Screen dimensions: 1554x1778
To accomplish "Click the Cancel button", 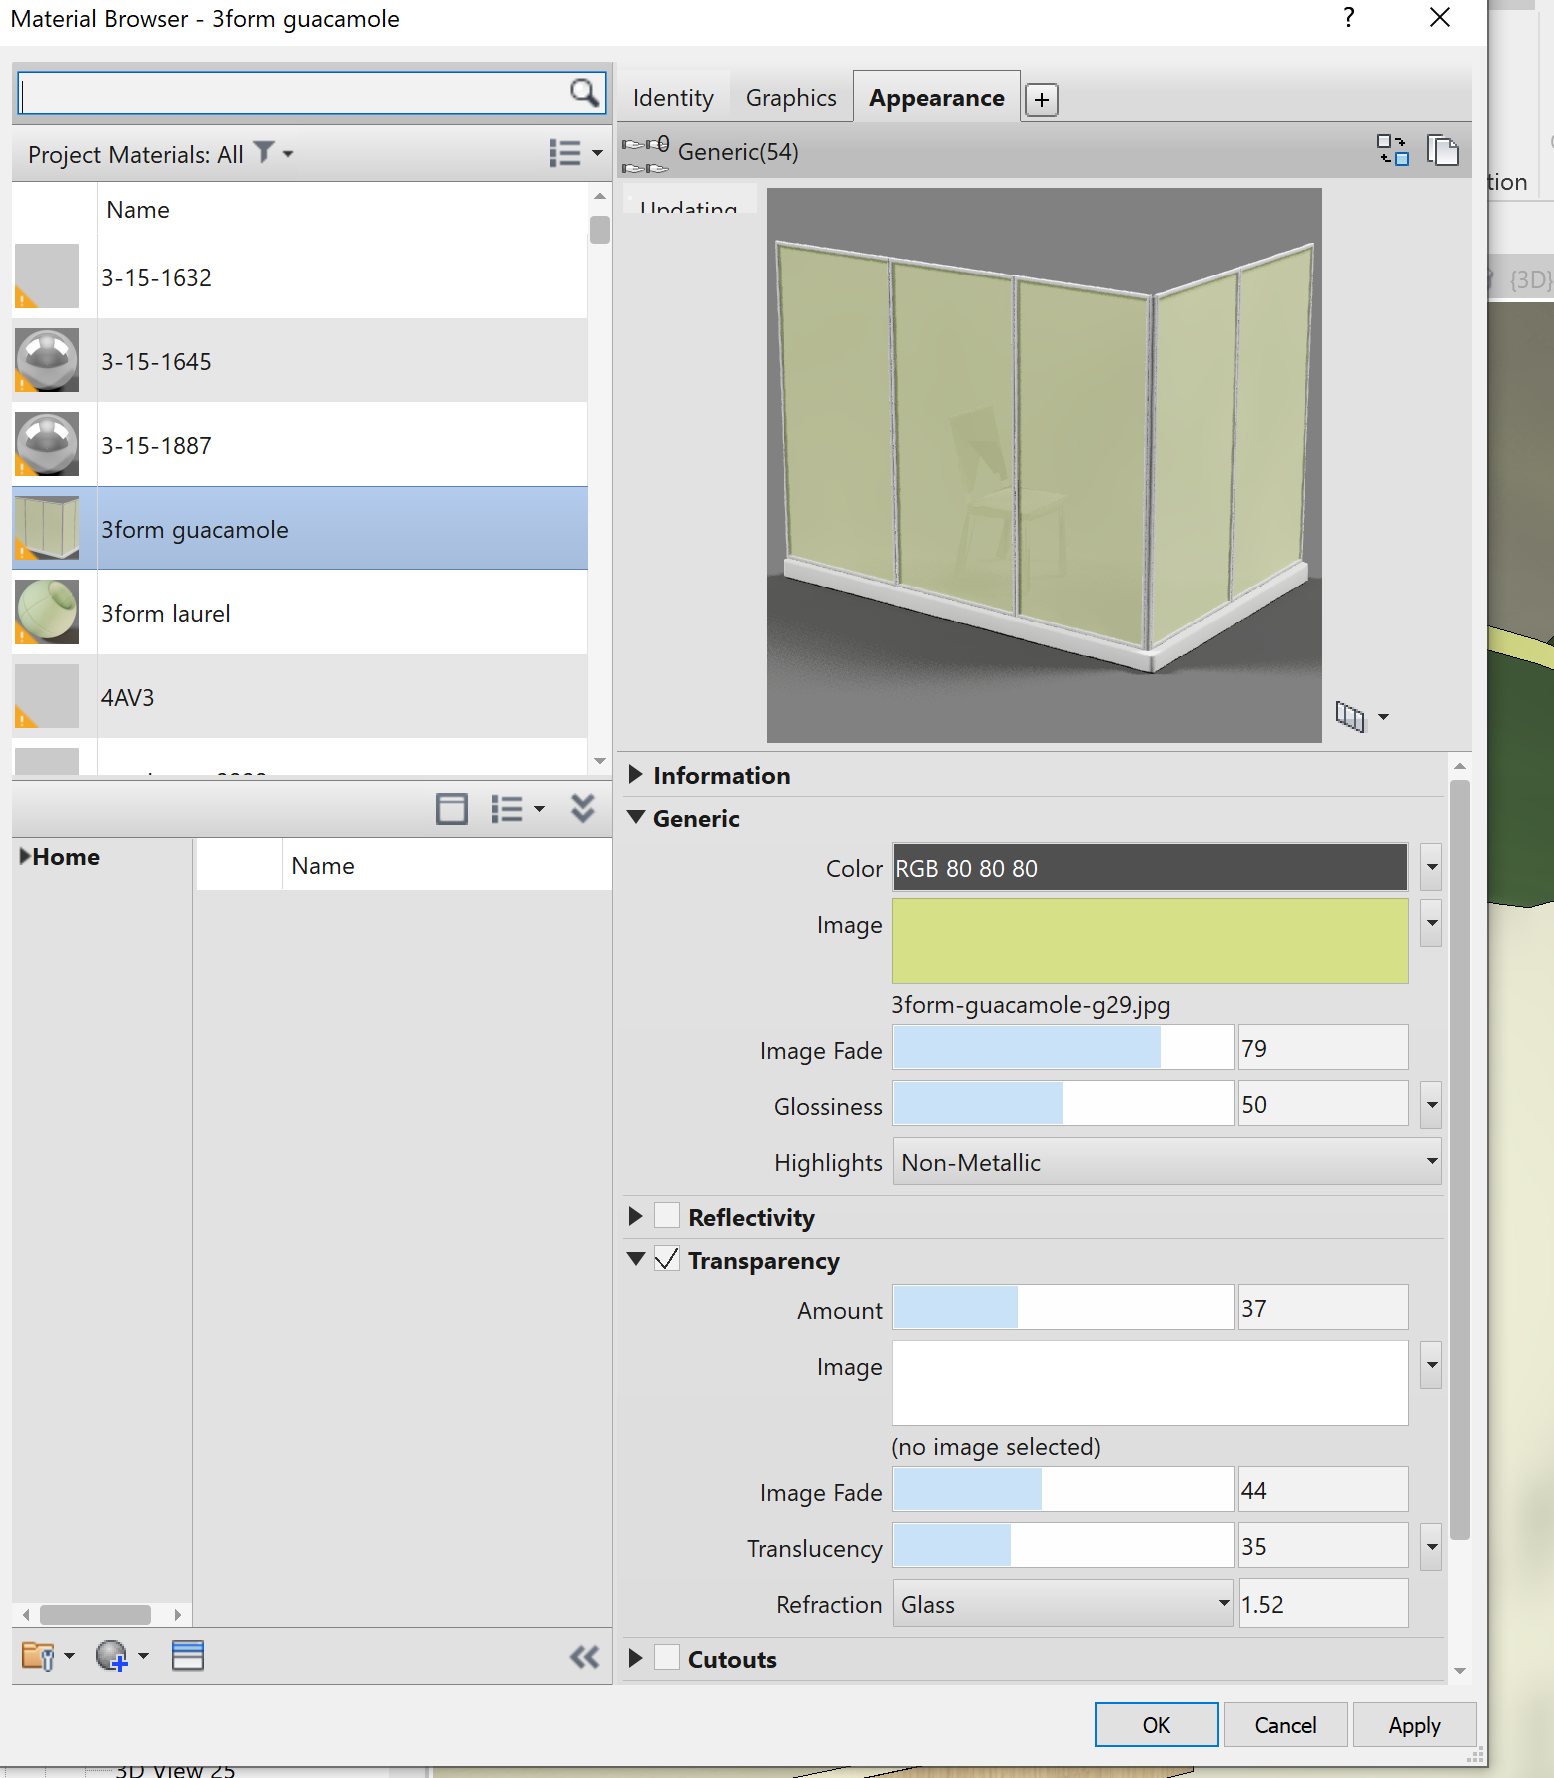I will point(1286,1725).
